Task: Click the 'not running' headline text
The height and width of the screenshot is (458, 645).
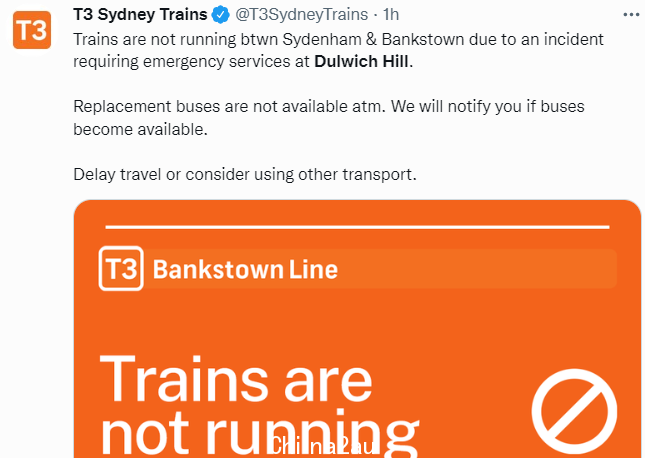Action: pyautogui.click(x=260, y=434)
